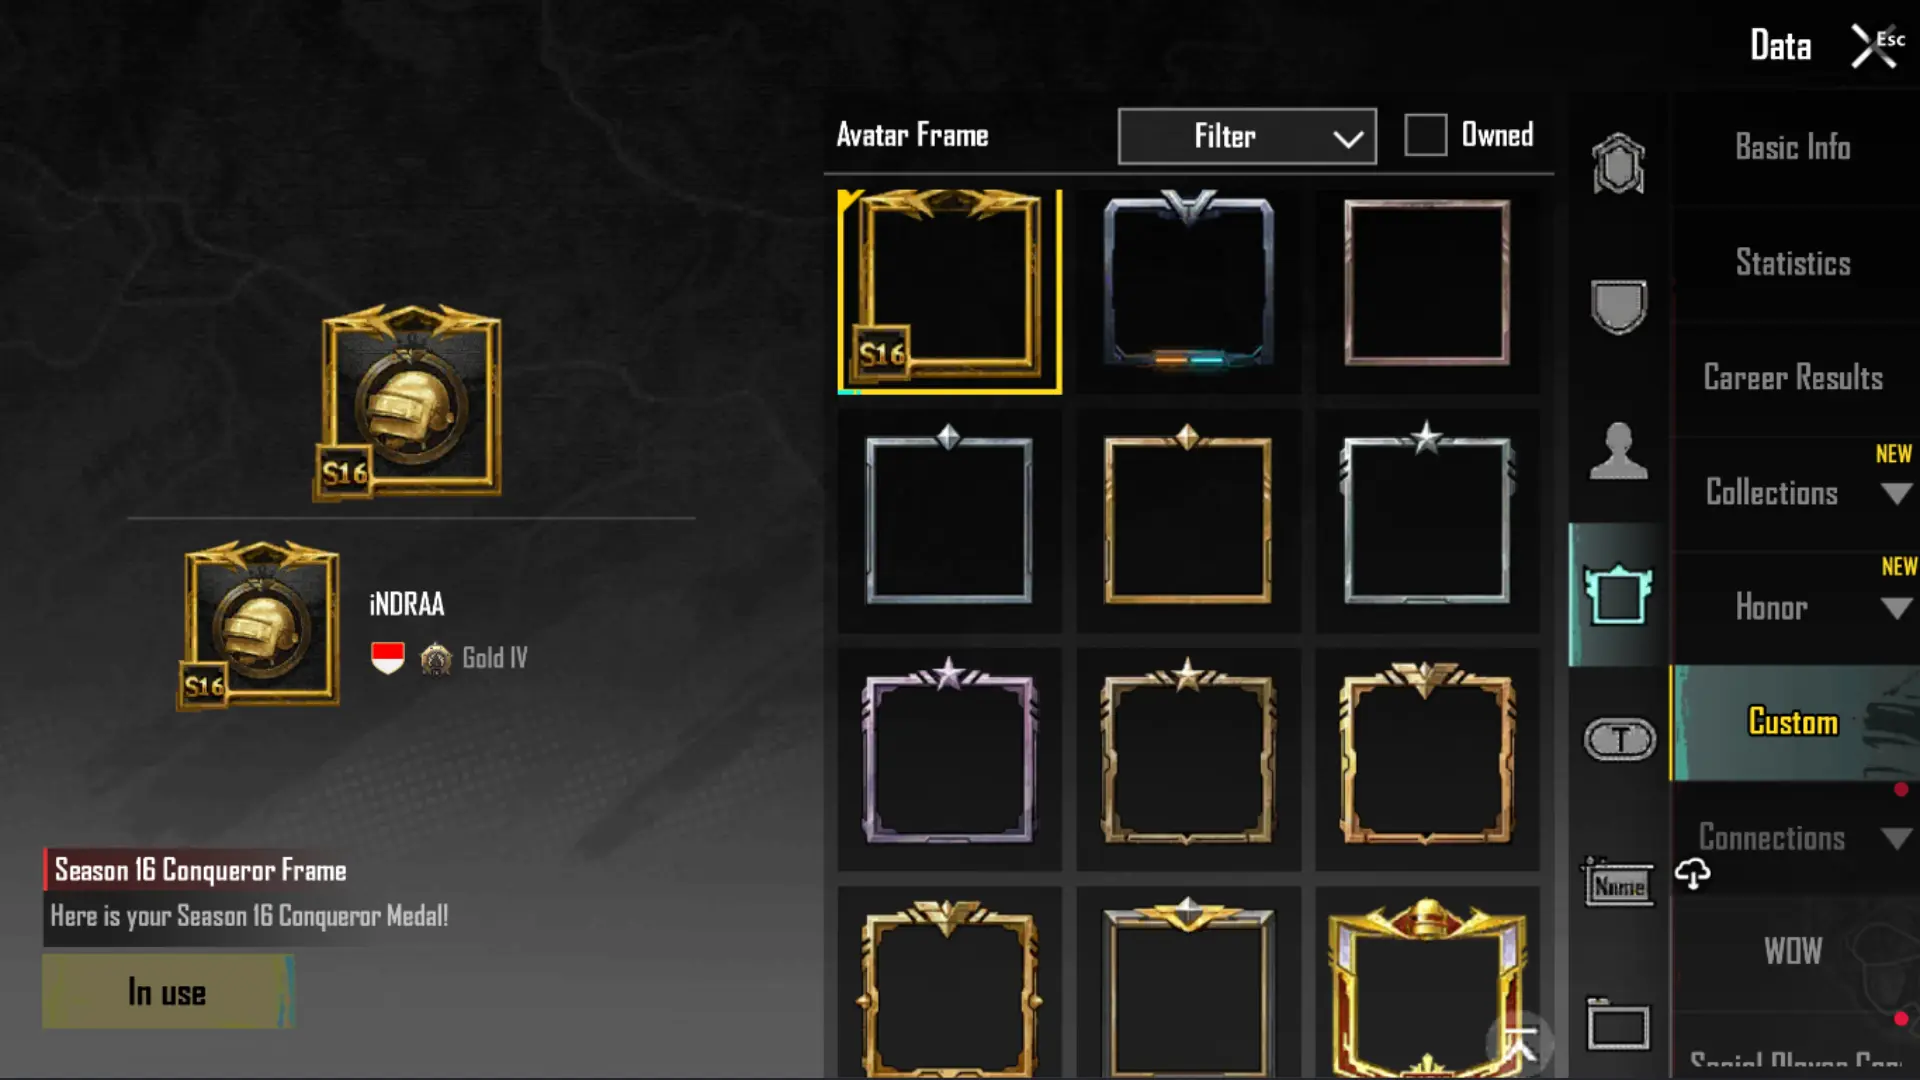Viewport: 1920px width, 1080px height.
Task: Select the red-gold helmet avatar frame
Action: pos(1427,985)
